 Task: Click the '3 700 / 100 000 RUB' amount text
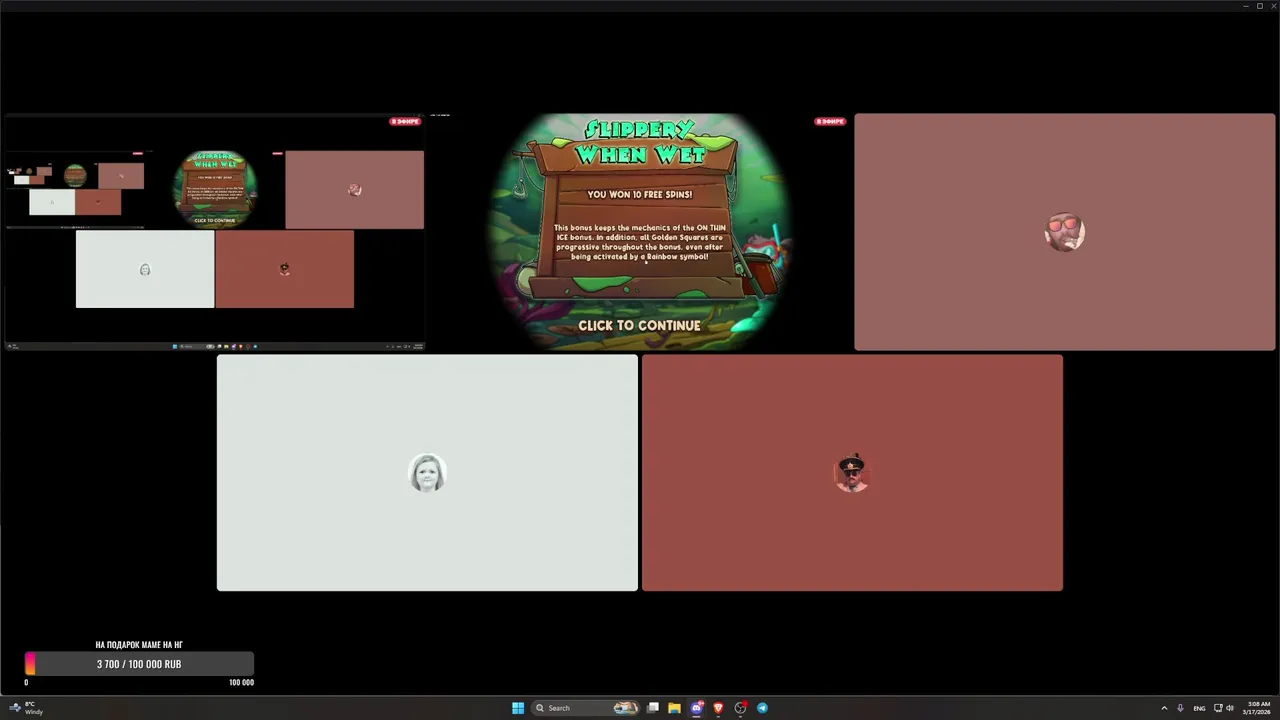click(x=139, y=664)
